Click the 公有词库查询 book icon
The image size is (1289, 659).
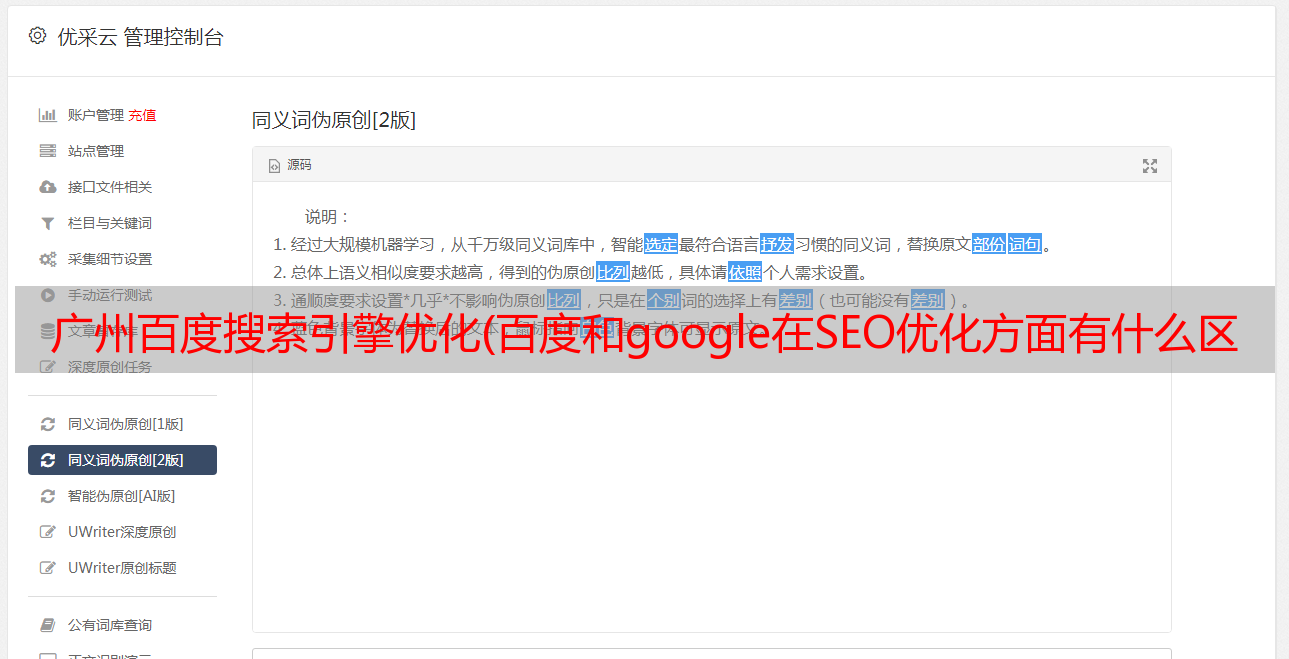tap(47, 625)
